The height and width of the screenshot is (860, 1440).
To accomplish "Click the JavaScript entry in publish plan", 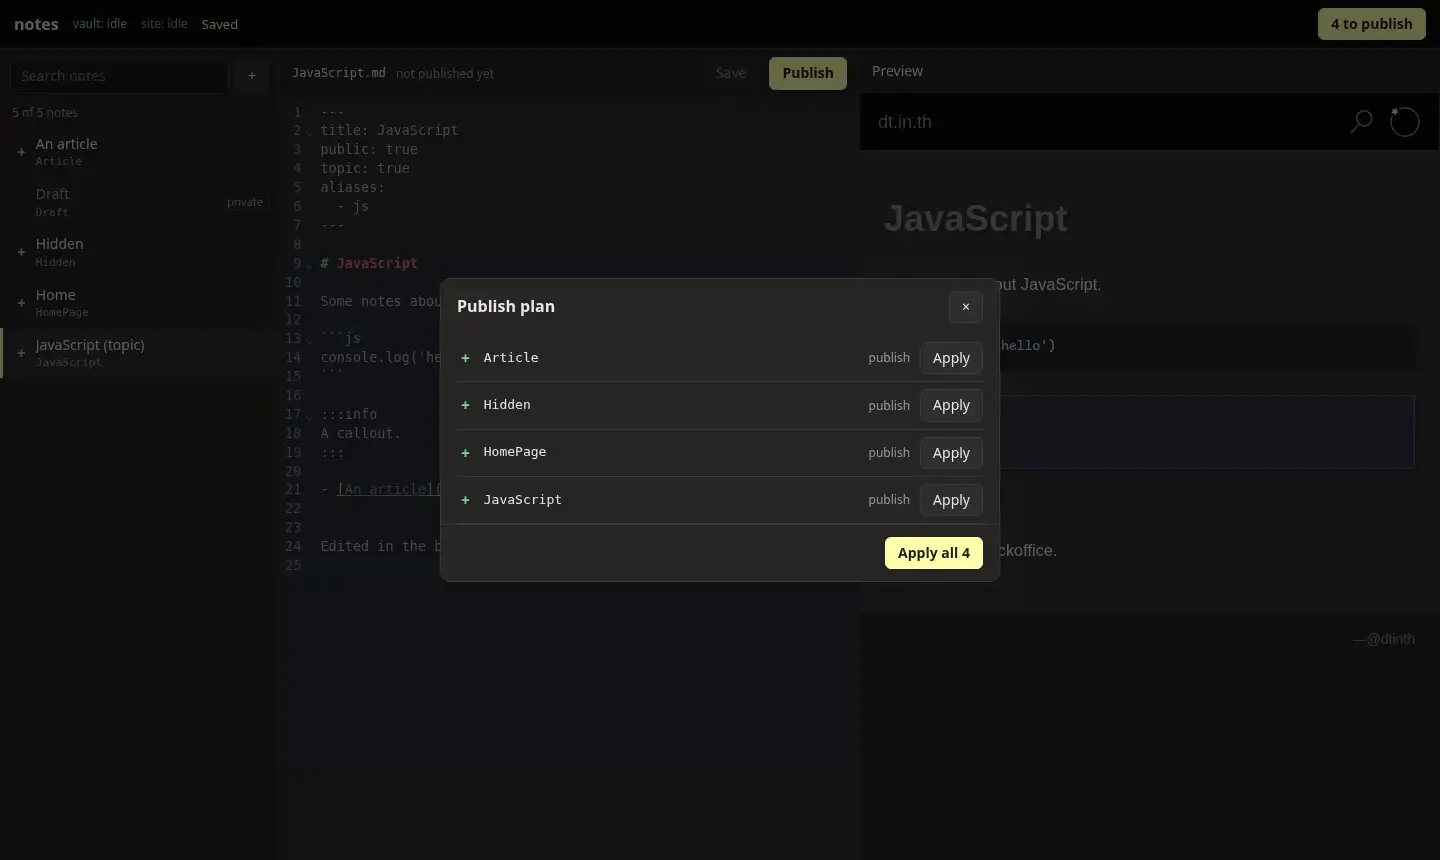I will [522, 499].
